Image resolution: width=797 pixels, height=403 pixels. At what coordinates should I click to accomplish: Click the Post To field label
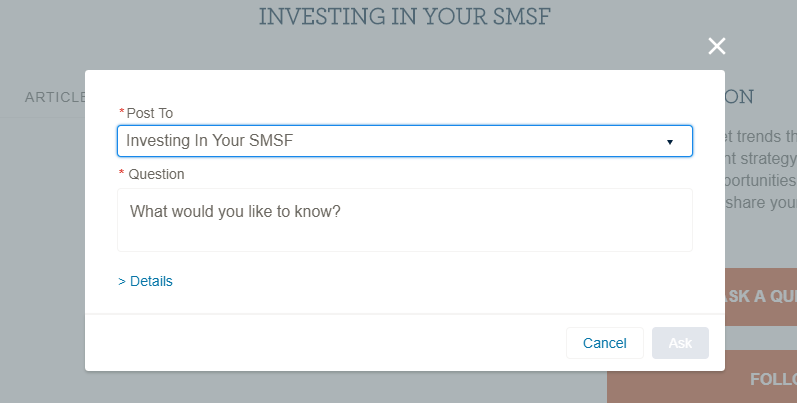tap(150, 113)
